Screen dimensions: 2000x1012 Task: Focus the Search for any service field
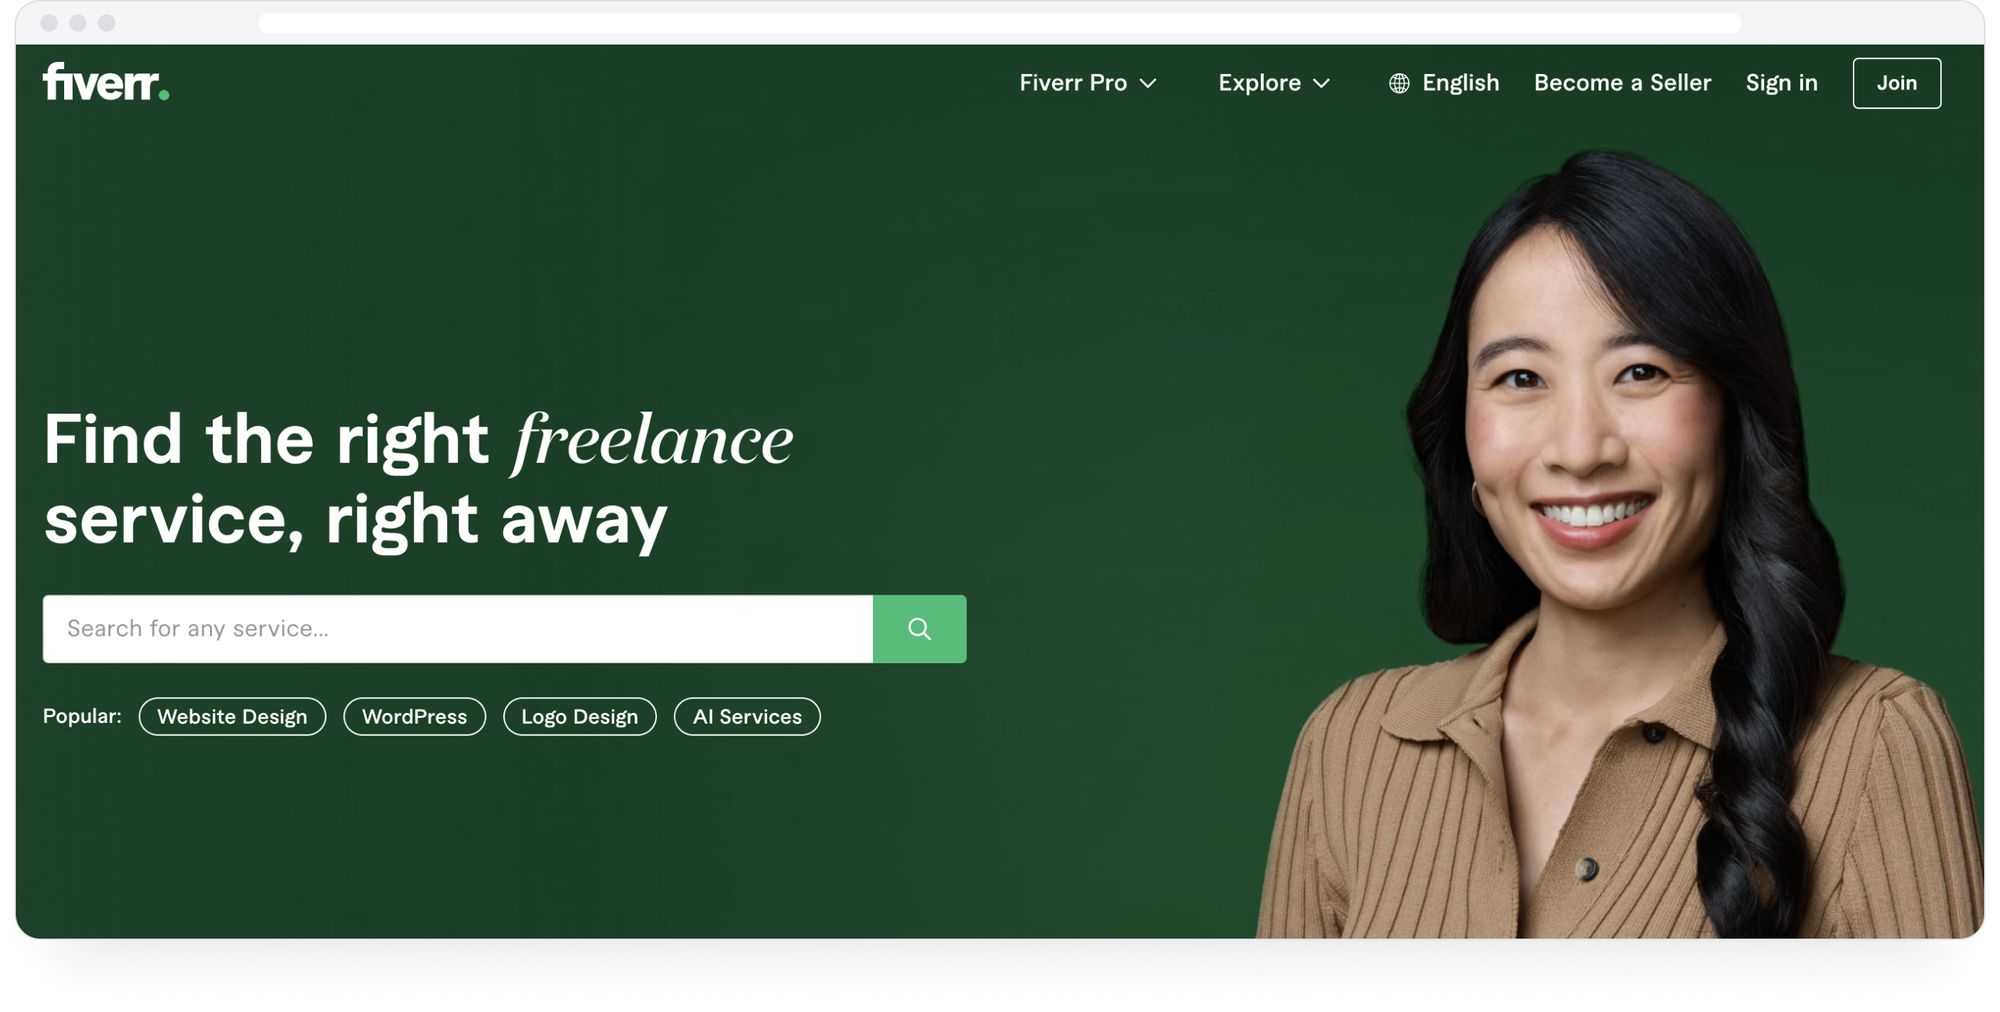click(x=458, y=629)
